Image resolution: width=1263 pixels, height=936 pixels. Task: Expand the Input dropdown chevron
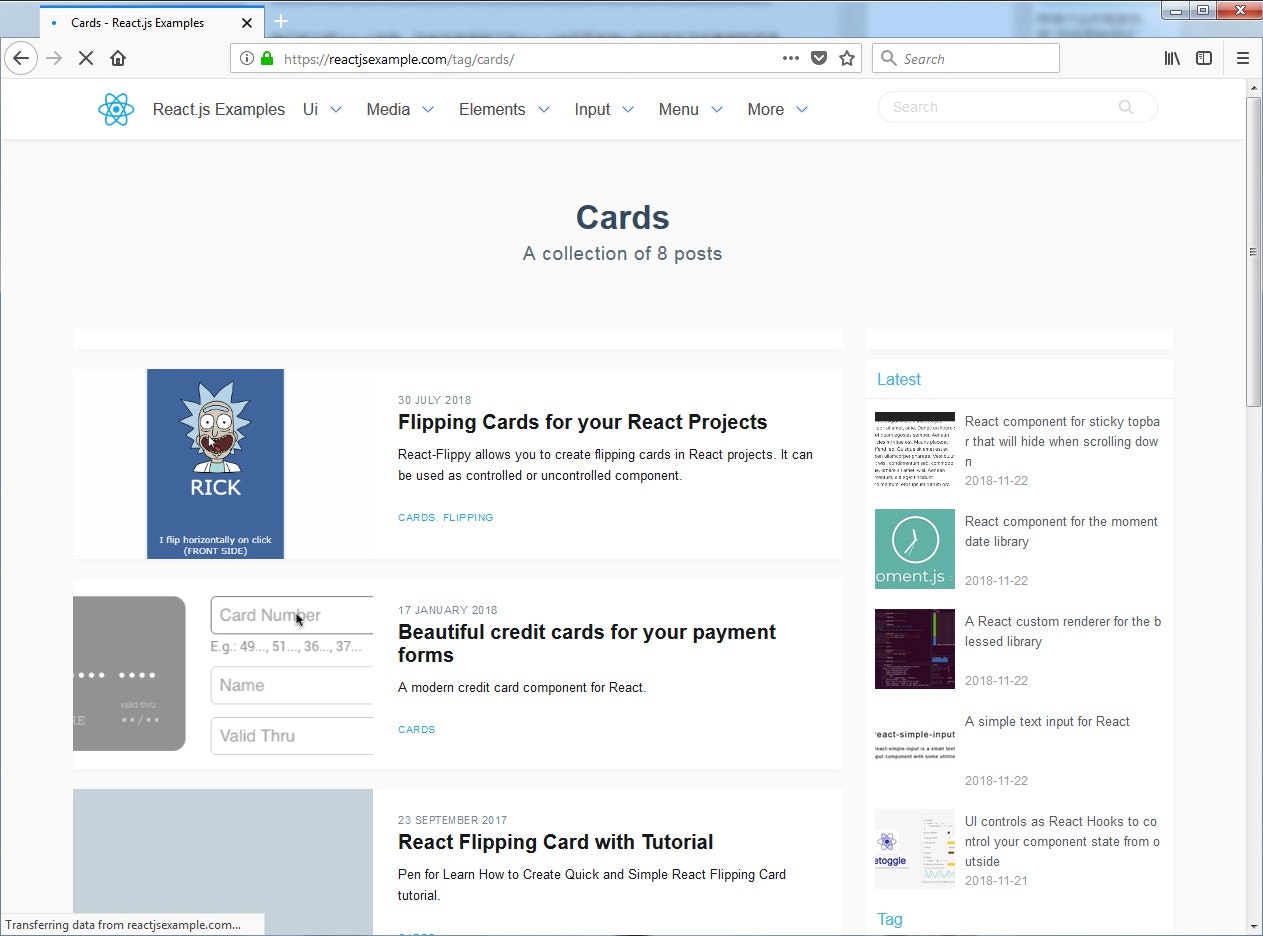(629, 110)
